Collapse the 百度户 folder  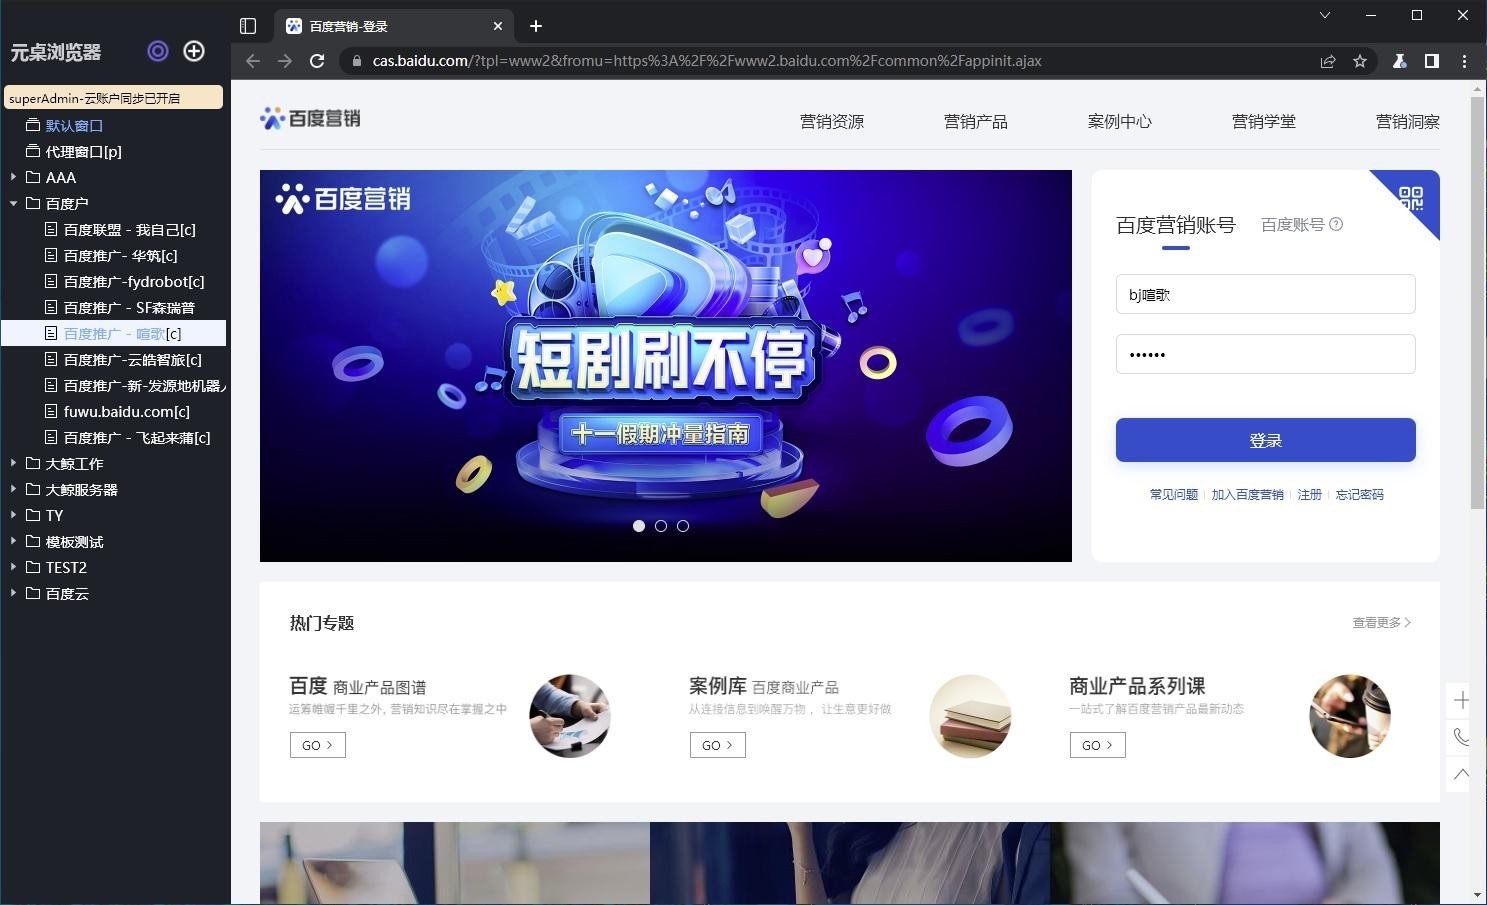(x=13, y=203)
